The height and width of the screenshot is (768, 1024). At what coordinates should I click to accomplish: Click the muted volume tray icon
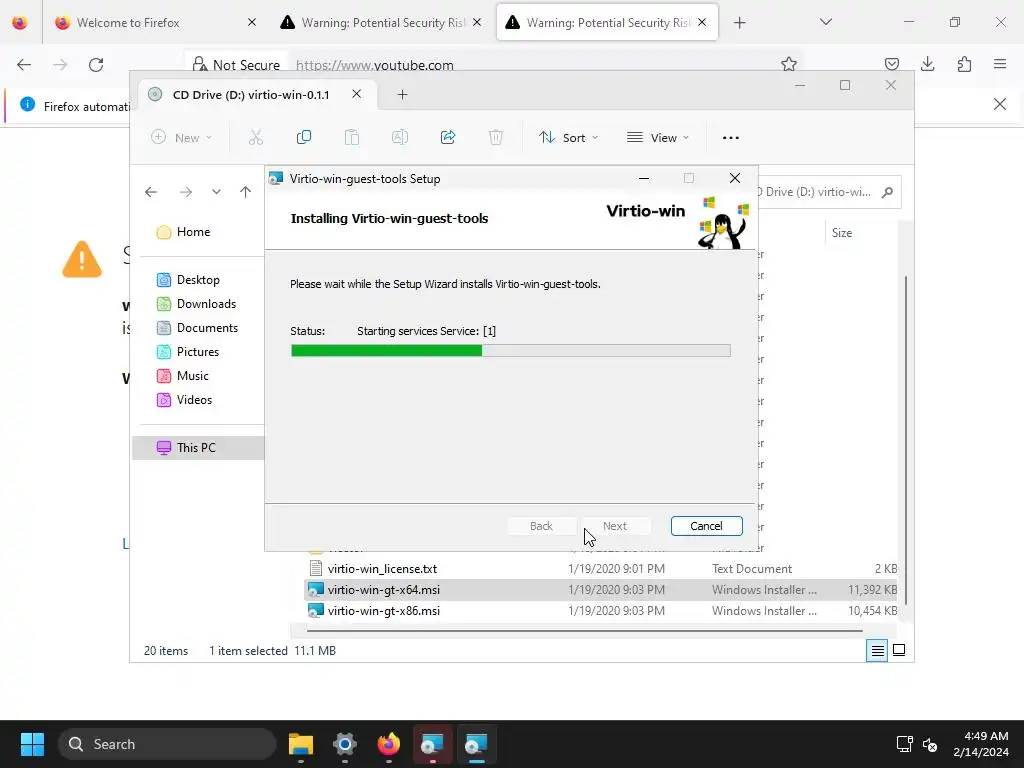930,744
